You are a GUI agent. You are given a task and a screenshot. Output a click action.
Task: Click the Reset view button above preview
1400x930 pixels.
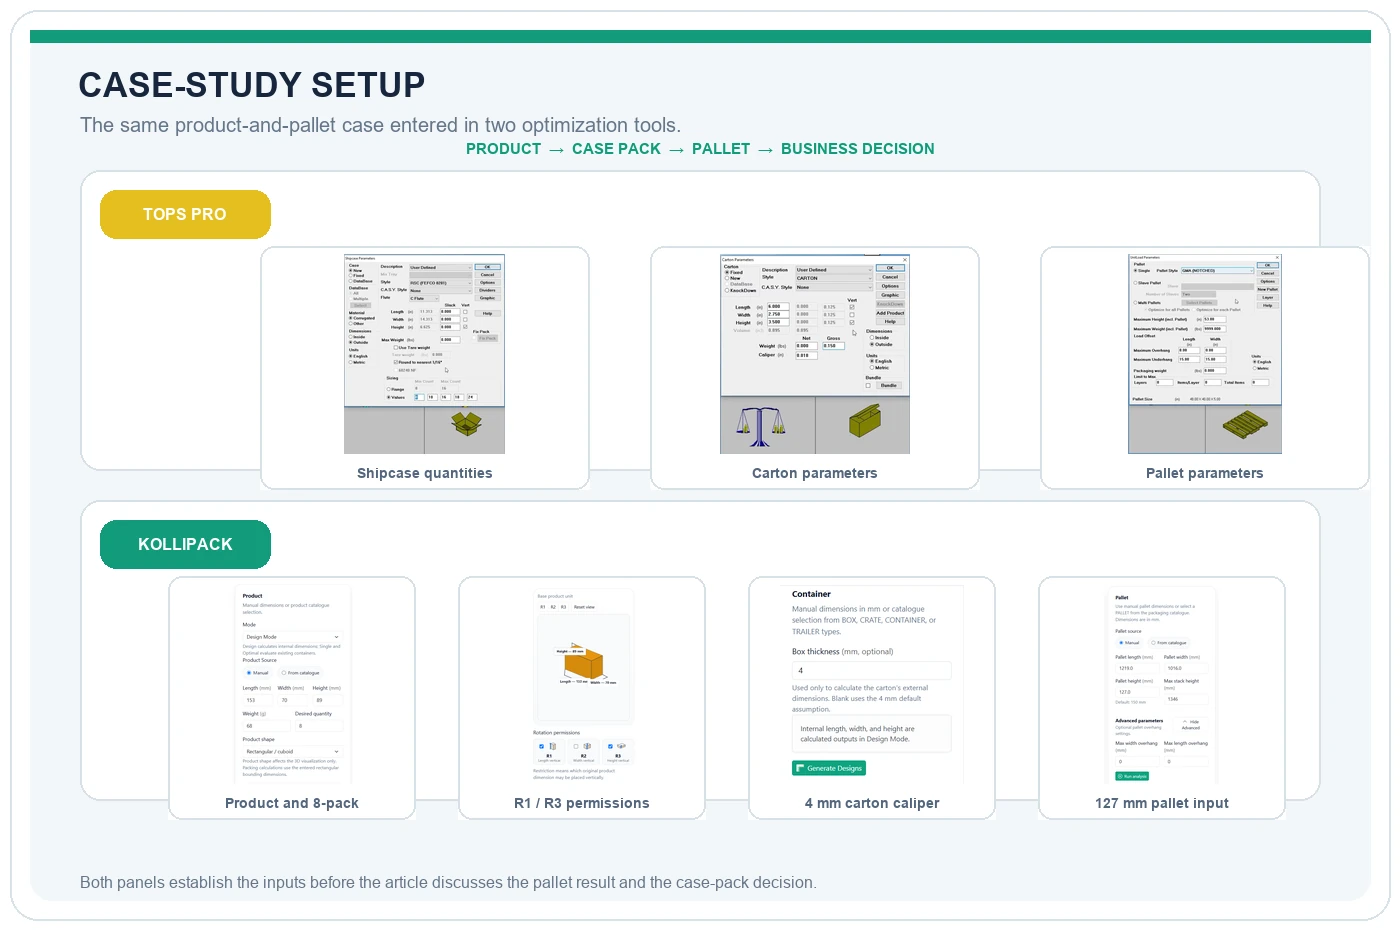tap(584, 607)
